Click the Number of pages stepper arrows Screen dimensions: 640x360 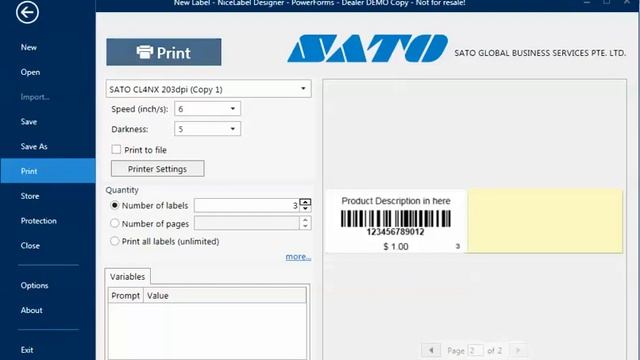click(305, 223)
